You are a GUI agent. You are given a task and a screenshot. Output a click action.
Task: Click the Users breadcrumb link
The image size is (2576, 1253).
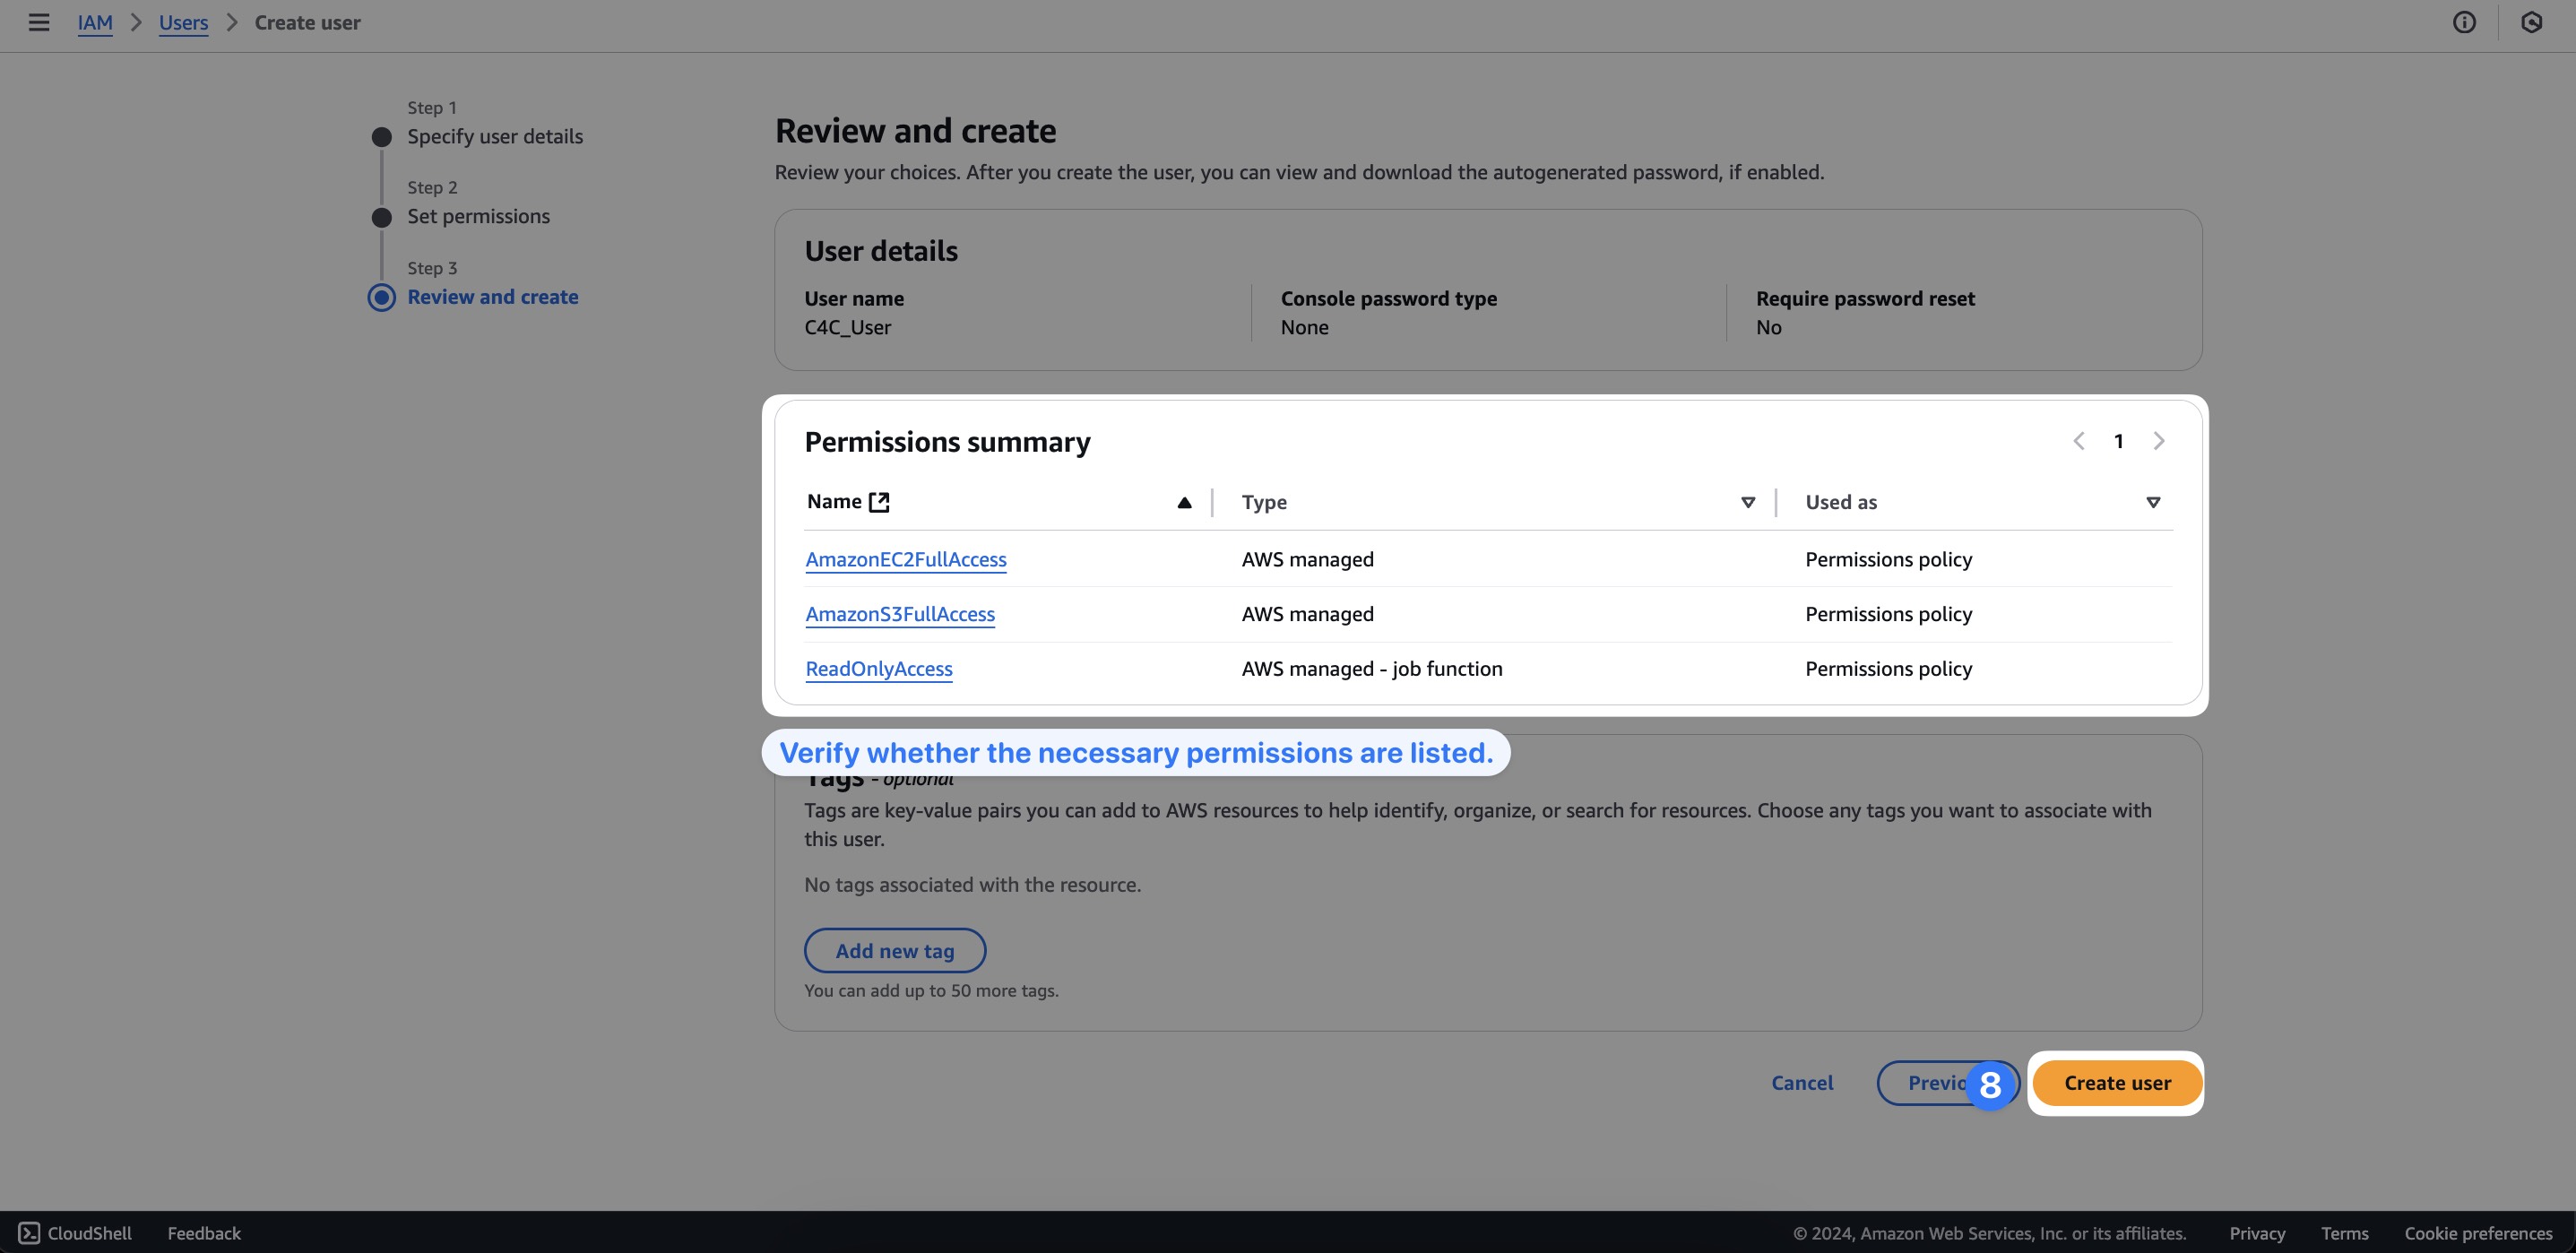coord(182,22)
